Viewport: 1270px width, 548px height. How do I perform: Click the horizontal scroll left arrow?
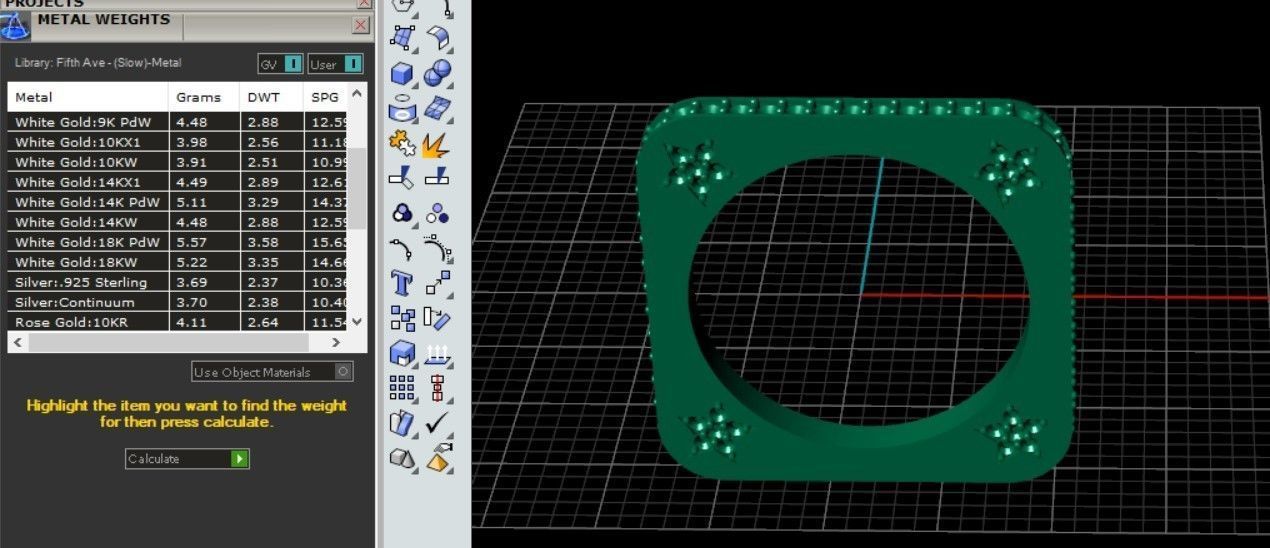click(18, 342)
